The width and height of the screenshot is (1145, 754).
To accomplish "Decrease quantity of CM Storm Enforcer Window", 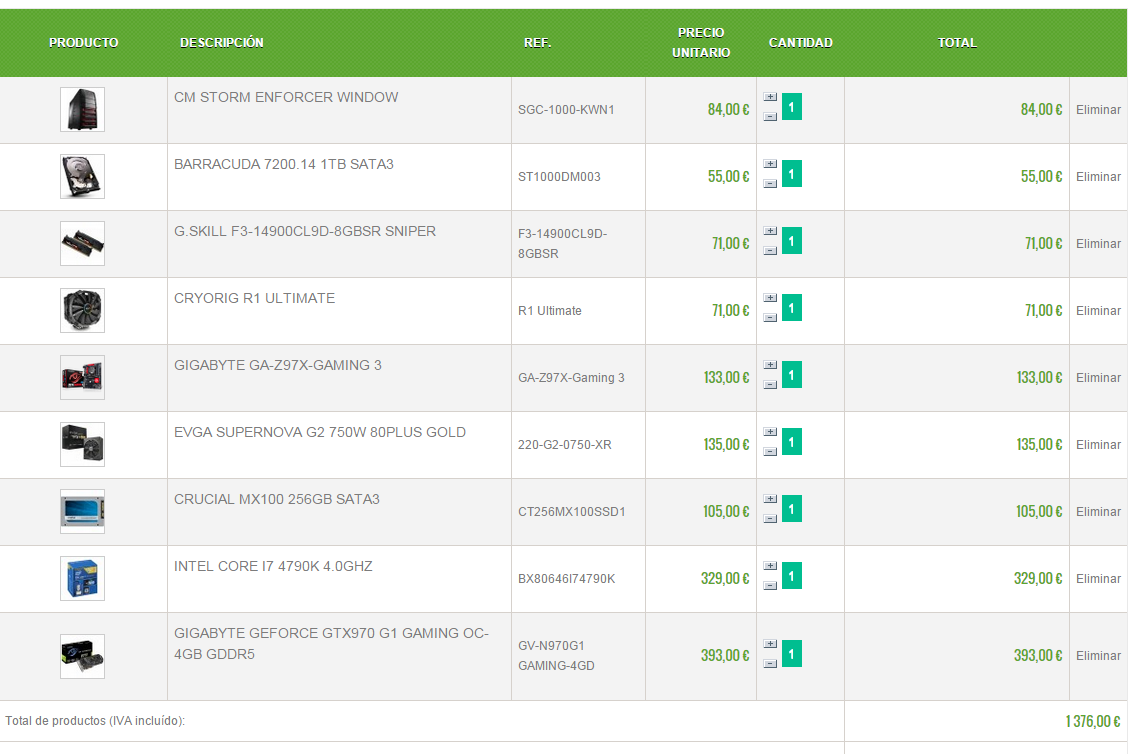I will coord(770,116).
